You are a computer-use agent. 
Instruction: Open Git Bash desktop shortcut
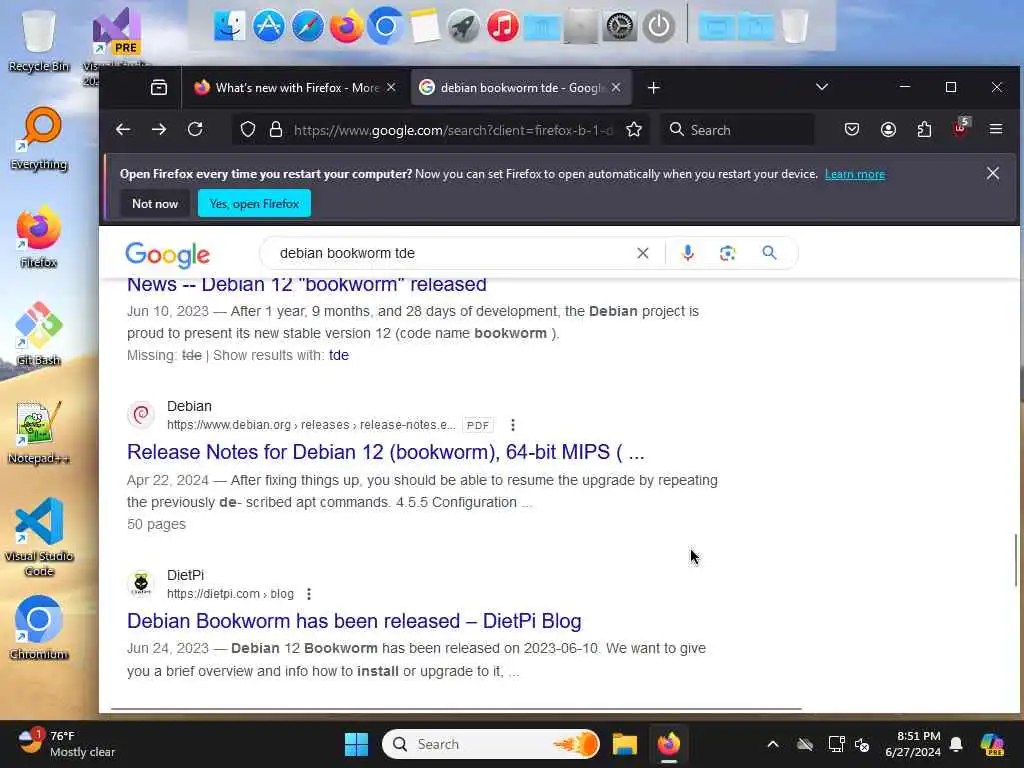click(x=39, y=334)
